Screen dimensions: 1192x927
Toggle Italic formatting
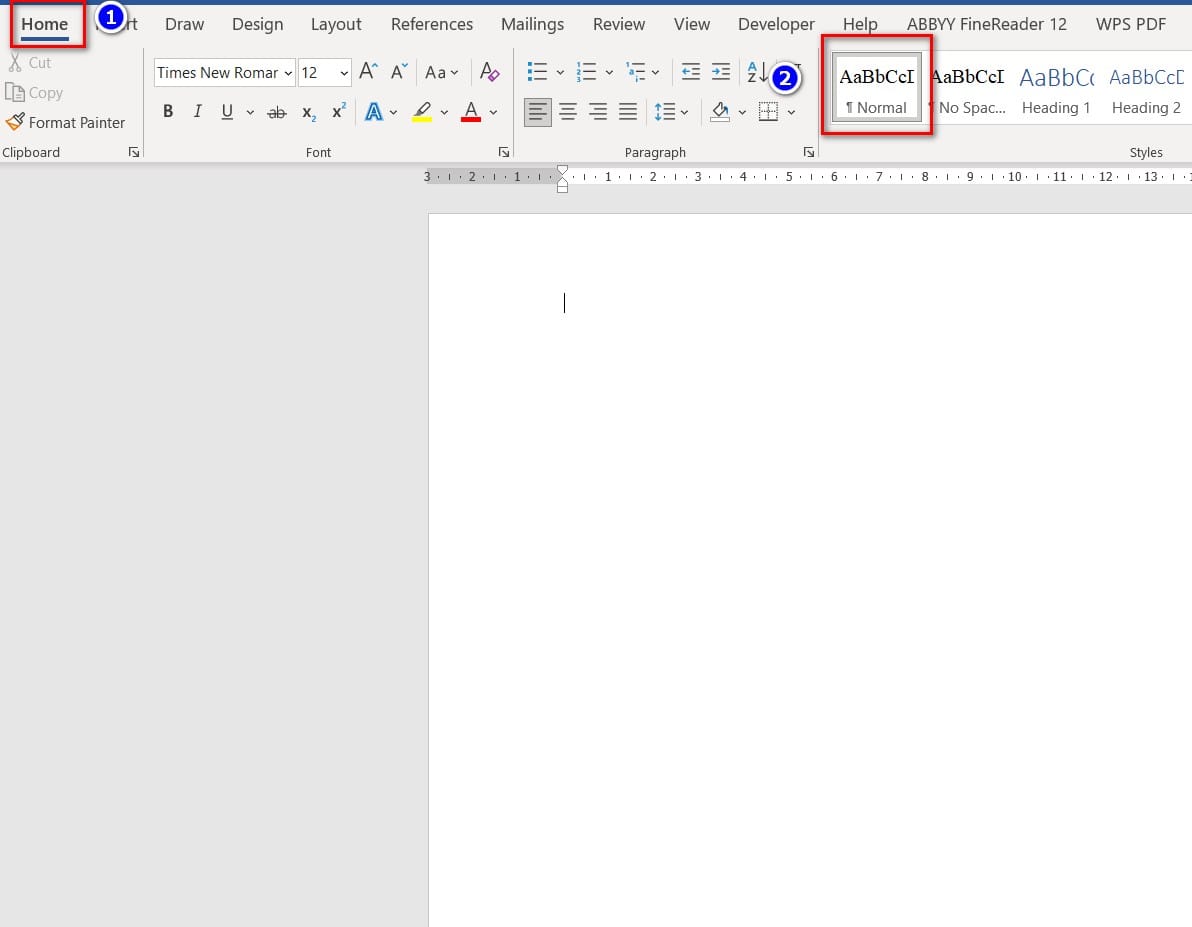click(x=198, y=111)
